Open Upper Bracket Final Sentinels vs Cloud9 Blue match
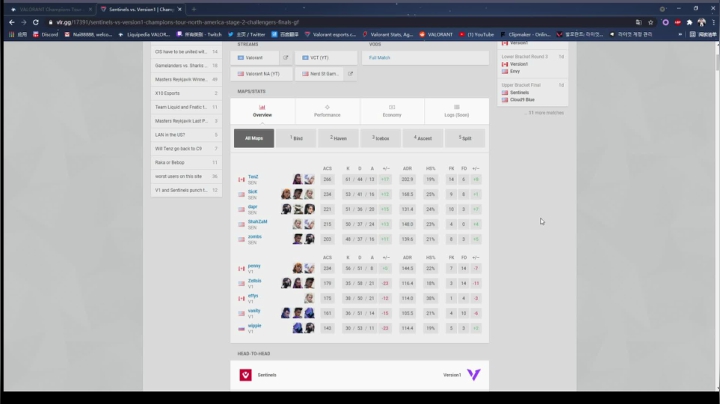Screen dimensions: 720x404 tap(533, 92)
